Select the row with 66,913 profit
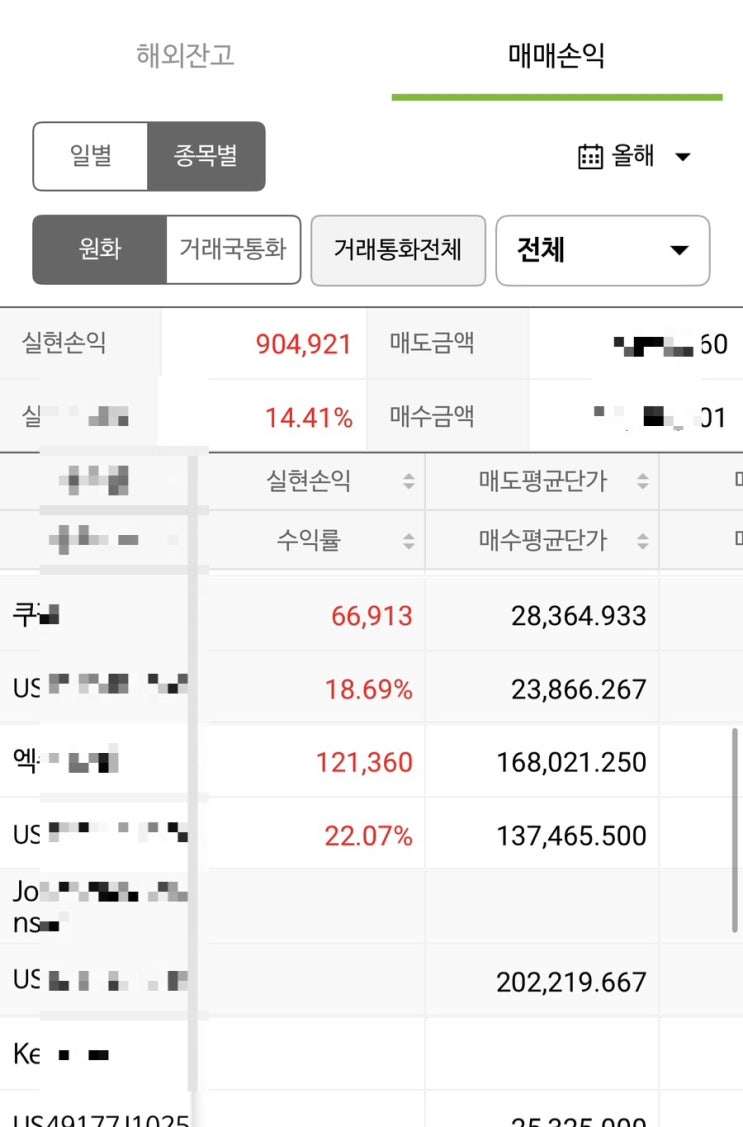Image resolution: width=743 pixels, height=1127 pixels. 371,616
